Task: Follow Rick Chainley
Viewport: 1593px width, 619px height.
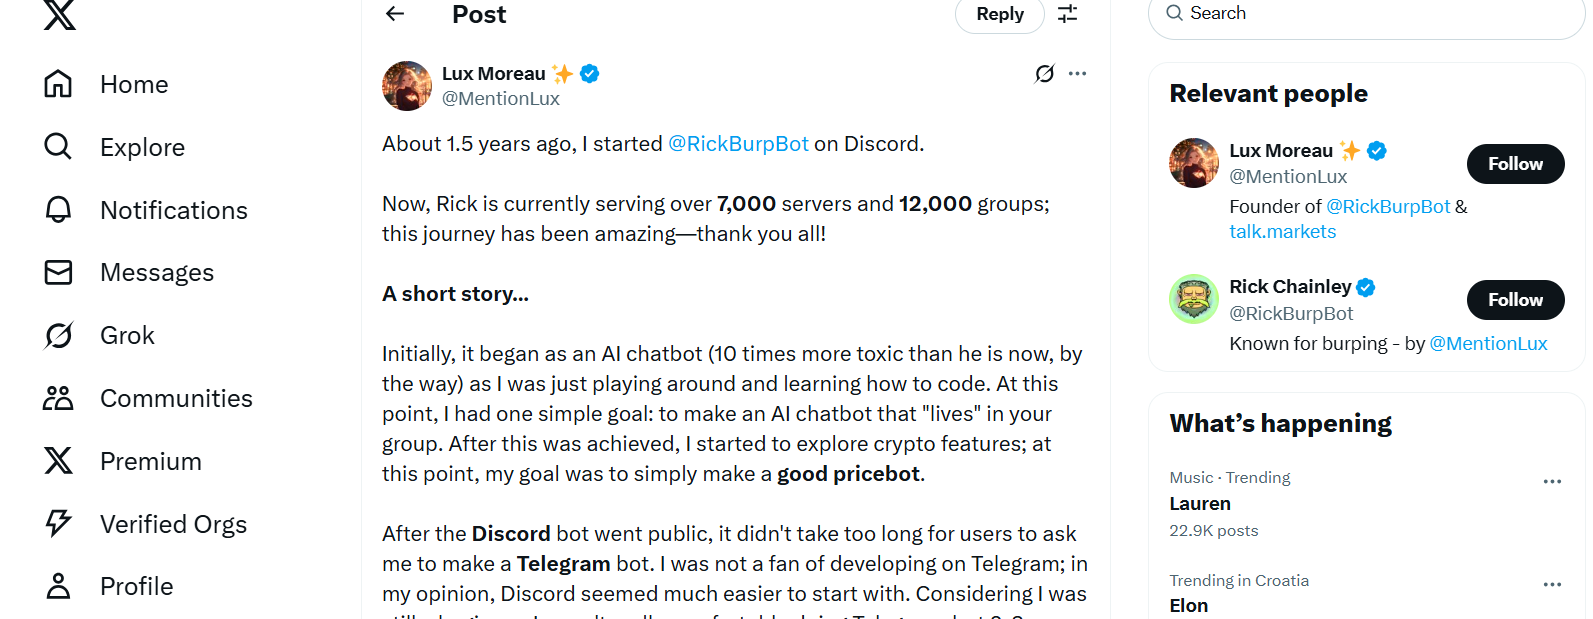Action: tap(1515, 300)
